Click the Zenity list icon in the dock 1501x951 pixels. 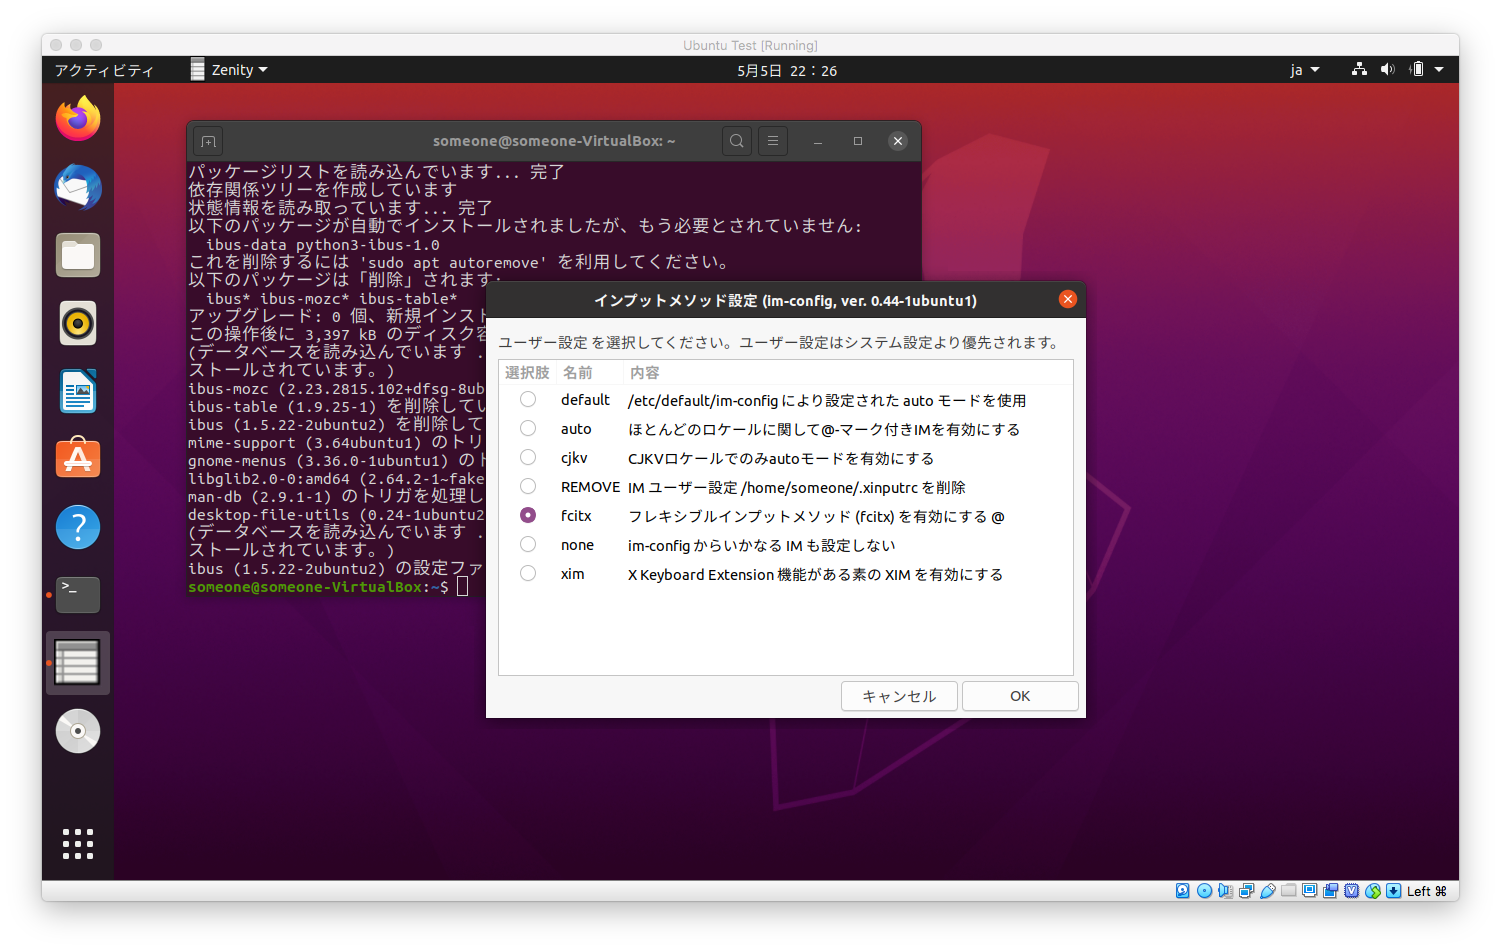pyautogui.click(x=78, y=662)
